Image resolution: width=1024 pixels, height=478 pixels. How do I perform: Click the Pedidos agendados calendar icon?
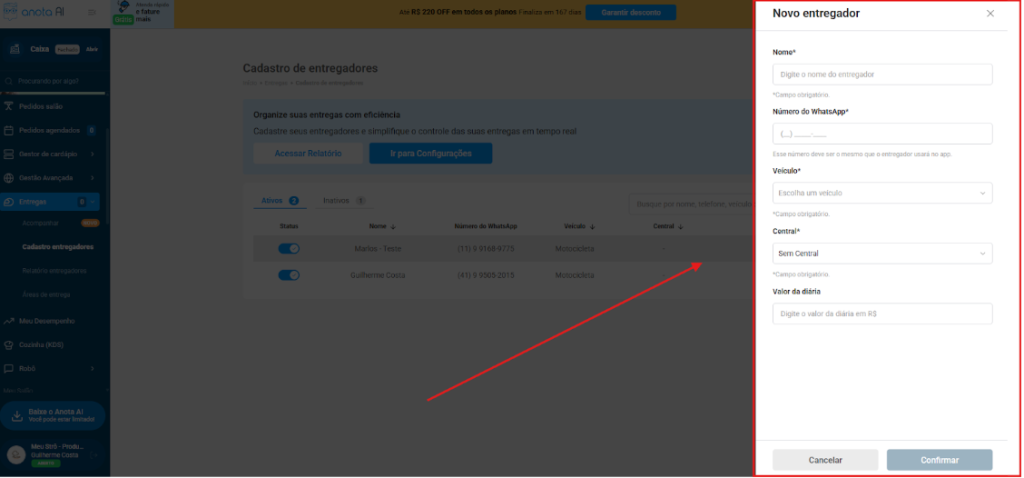tap(9, 130)
